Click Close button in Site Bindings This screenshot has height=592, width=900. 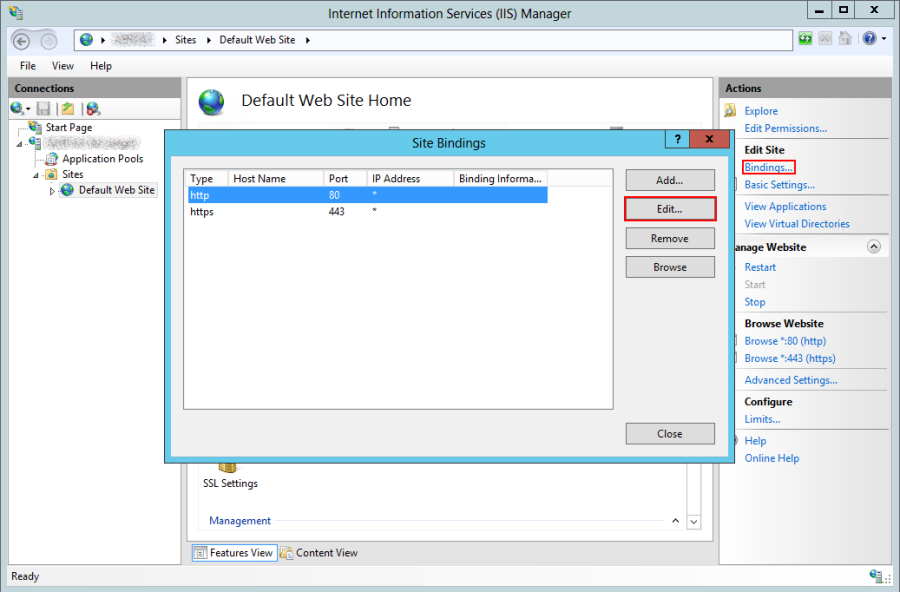[670, 434]
